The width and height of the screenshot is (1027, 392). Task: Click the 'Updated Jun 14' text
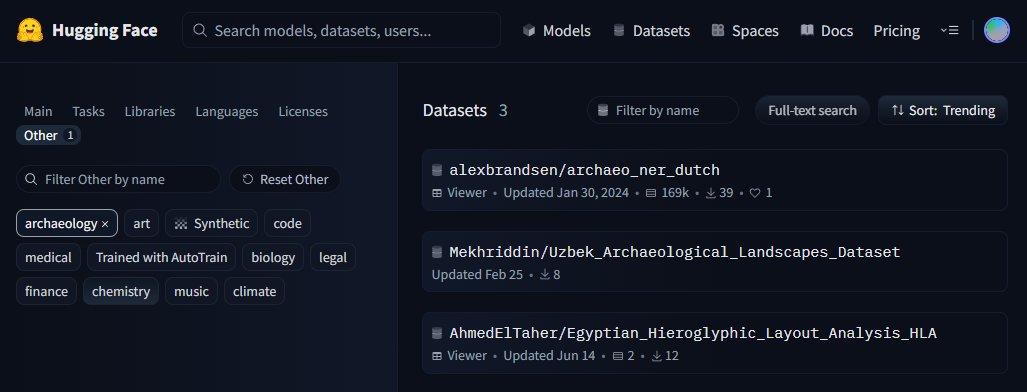pos(550,355)
